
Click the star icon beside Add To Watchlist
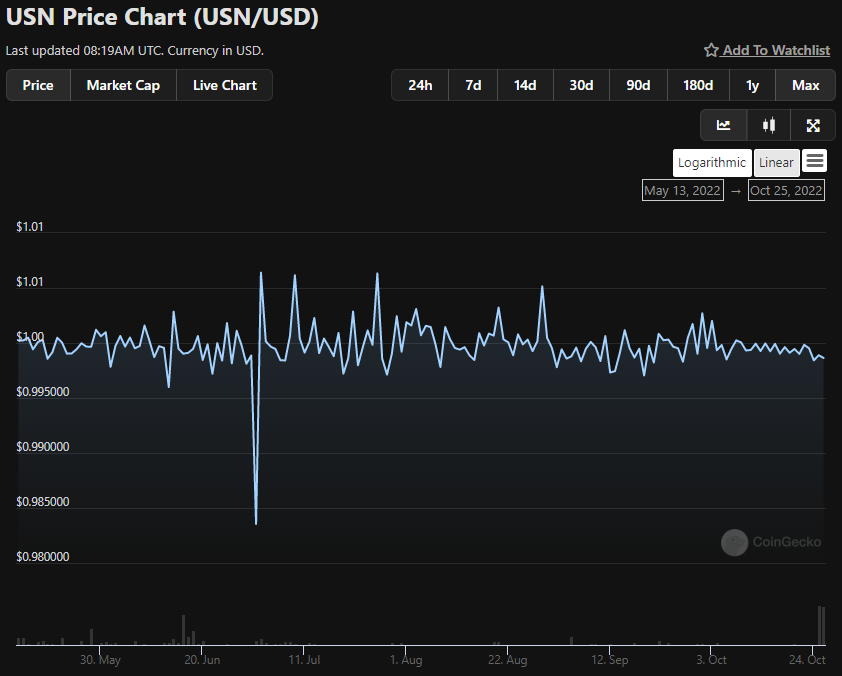[x=711, y=50]
